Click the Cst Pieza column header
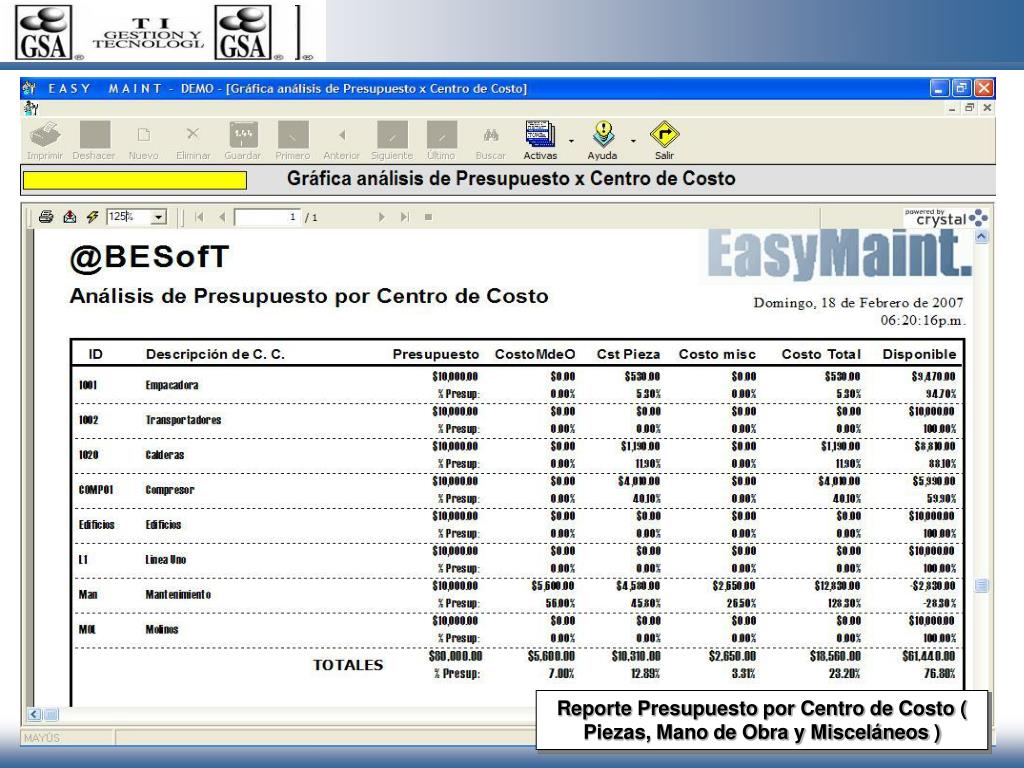The height and width of the screenshot is (768, 1024). click(x=628, y=354)
